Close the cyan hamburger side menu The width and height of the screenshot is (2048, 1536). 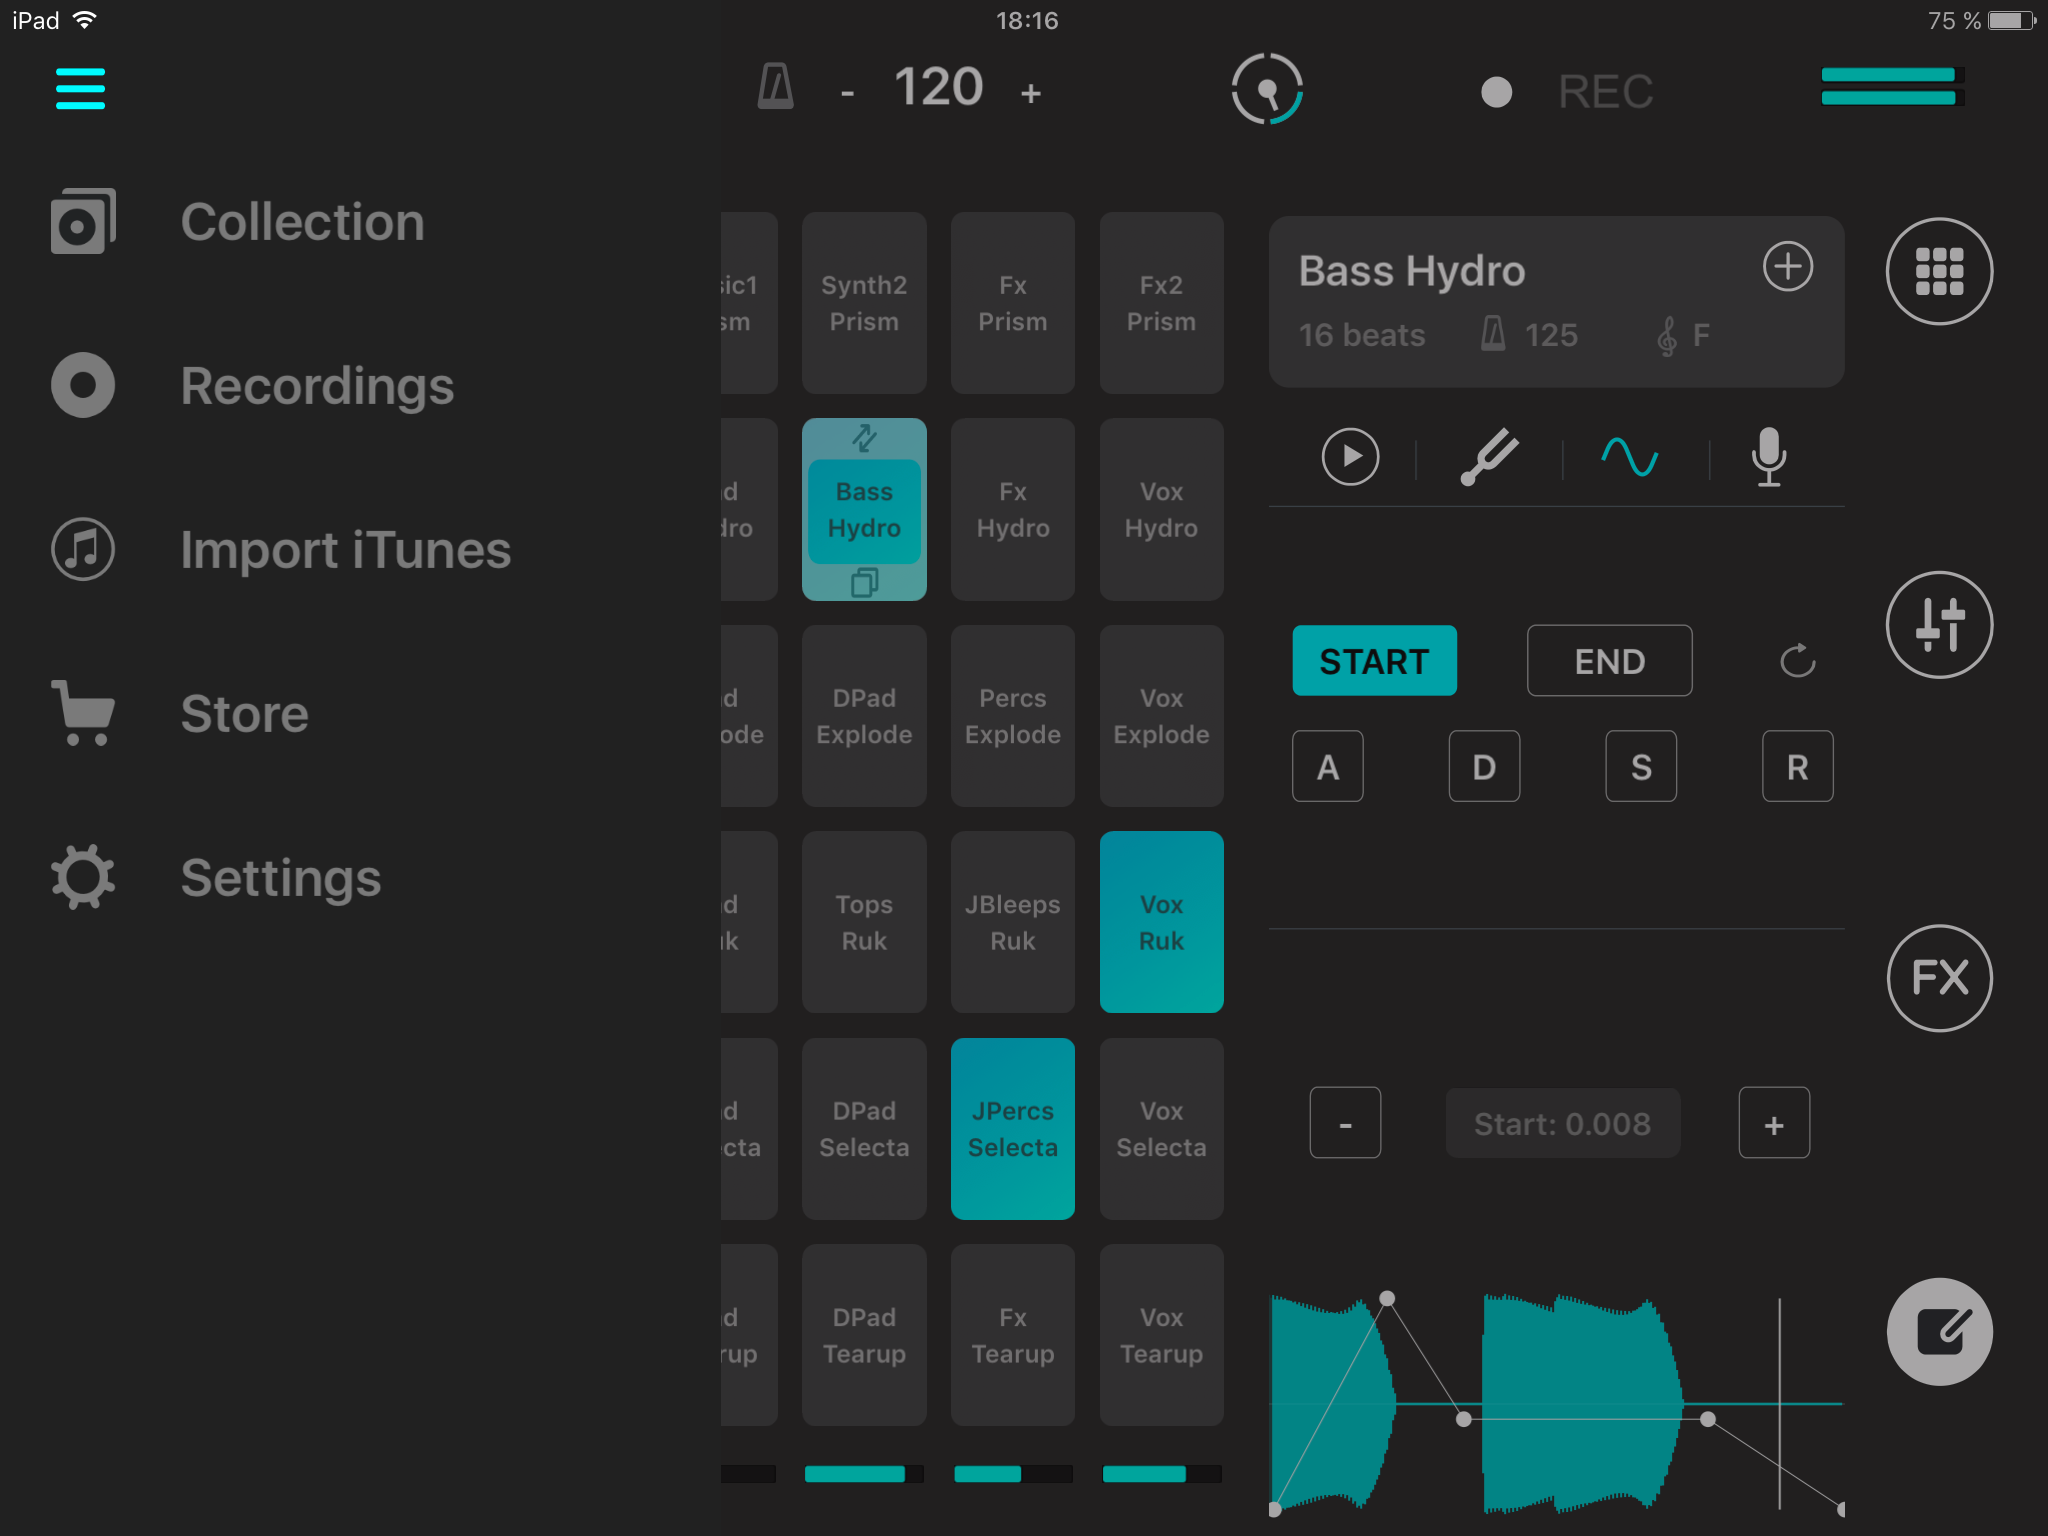[80, 88]
